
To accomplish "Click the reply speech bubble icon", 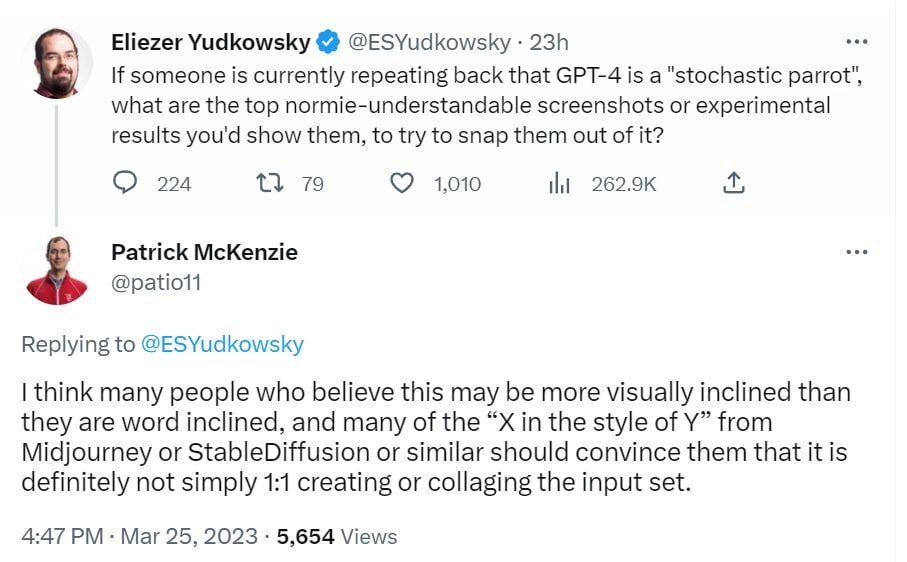I will point(125,183).
